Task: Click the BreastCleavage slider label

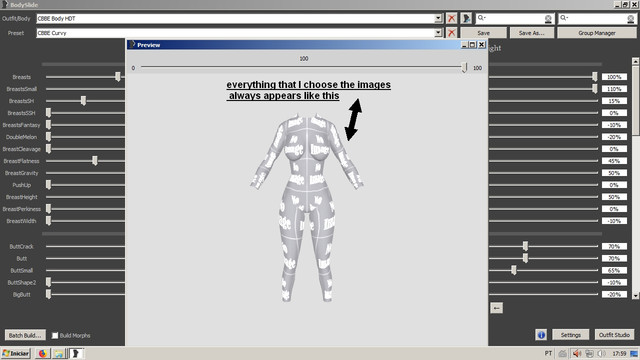Action: tap(22, 149)
